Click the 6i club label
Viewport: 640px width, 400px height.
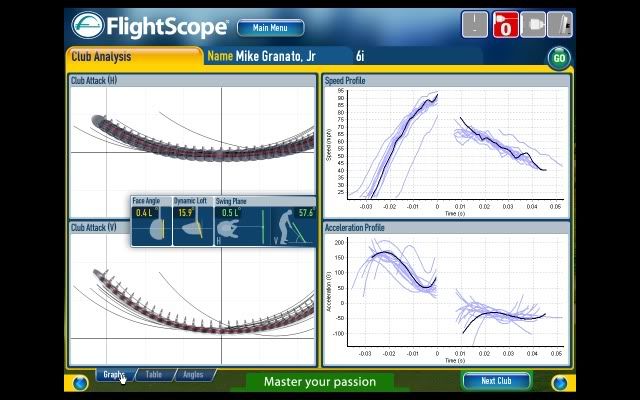click(x=360, y=56)
